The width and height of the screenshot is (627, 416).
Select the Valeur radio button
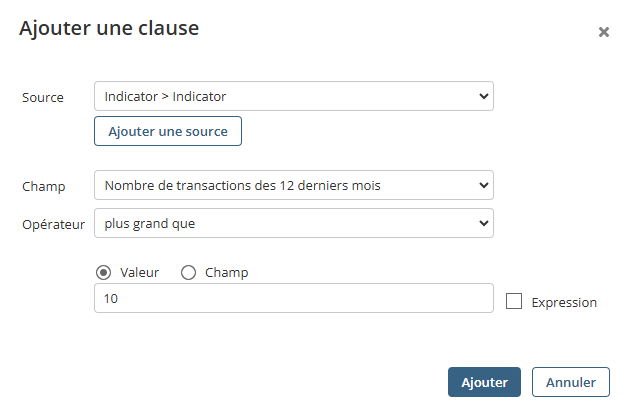(104, 273)
